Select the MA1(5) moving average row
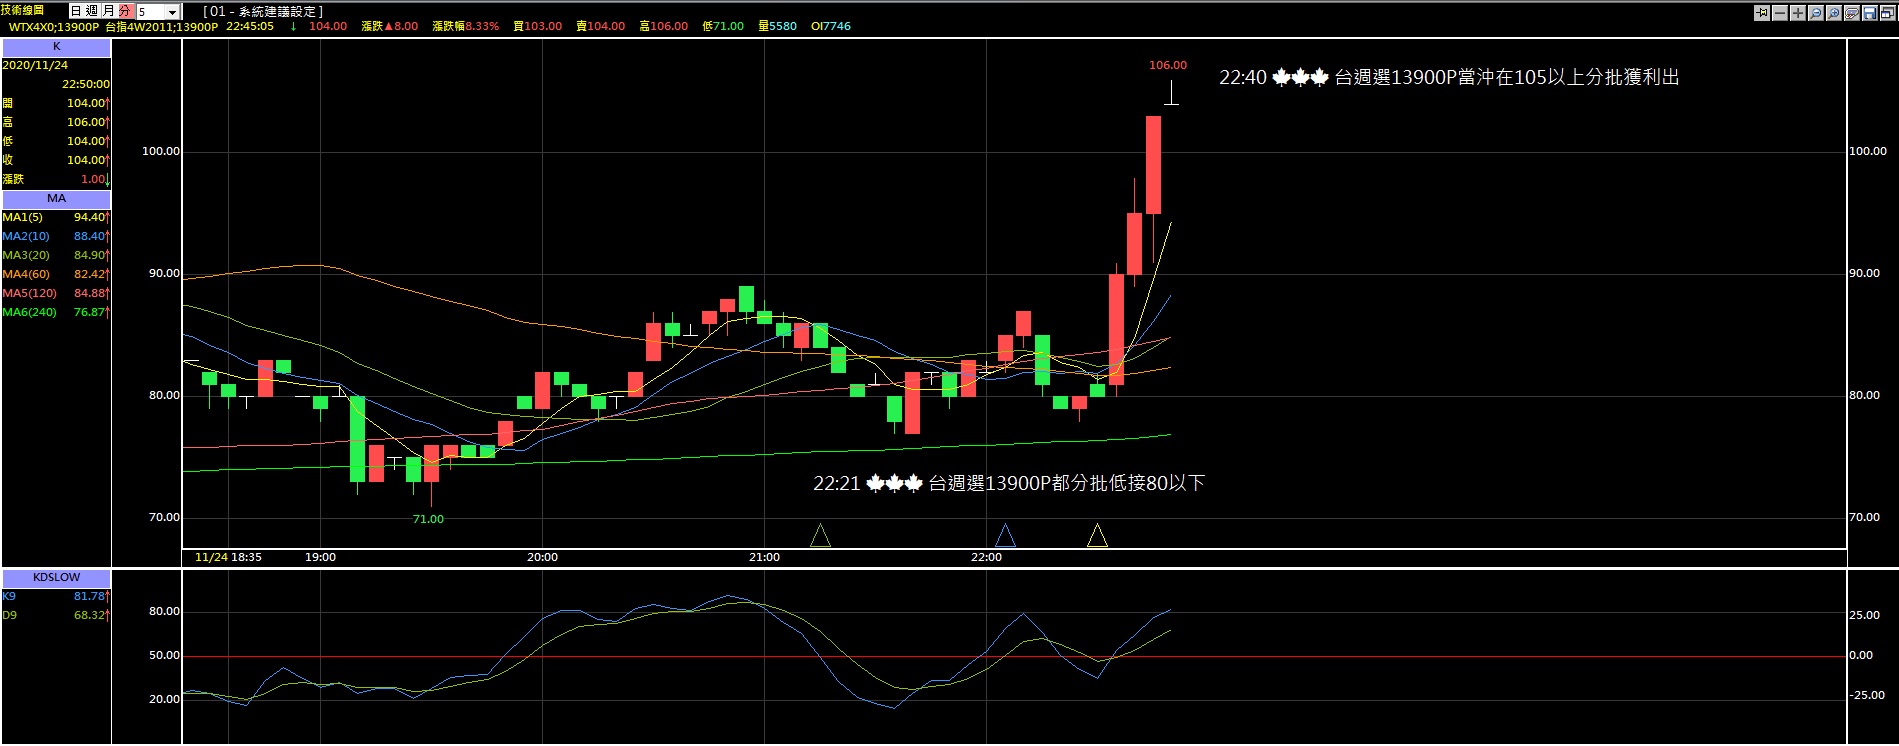The image size is (1899, 746). [56, 217]
